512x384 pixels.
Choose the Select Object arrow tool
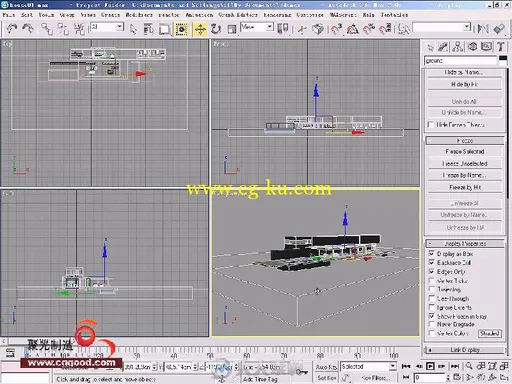(x=133, y=29)
